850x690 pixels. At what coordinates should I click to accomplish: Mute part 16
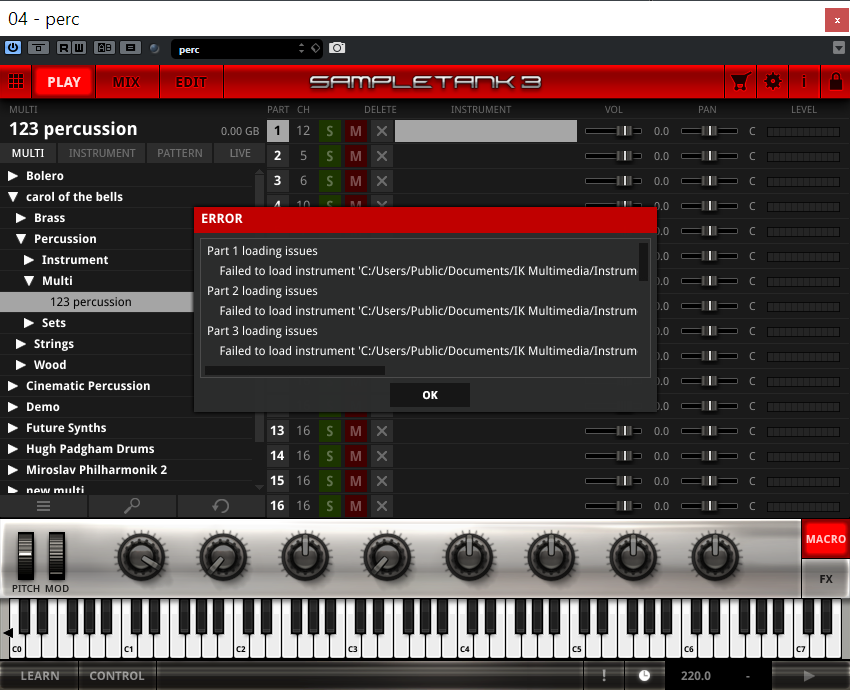356,506
